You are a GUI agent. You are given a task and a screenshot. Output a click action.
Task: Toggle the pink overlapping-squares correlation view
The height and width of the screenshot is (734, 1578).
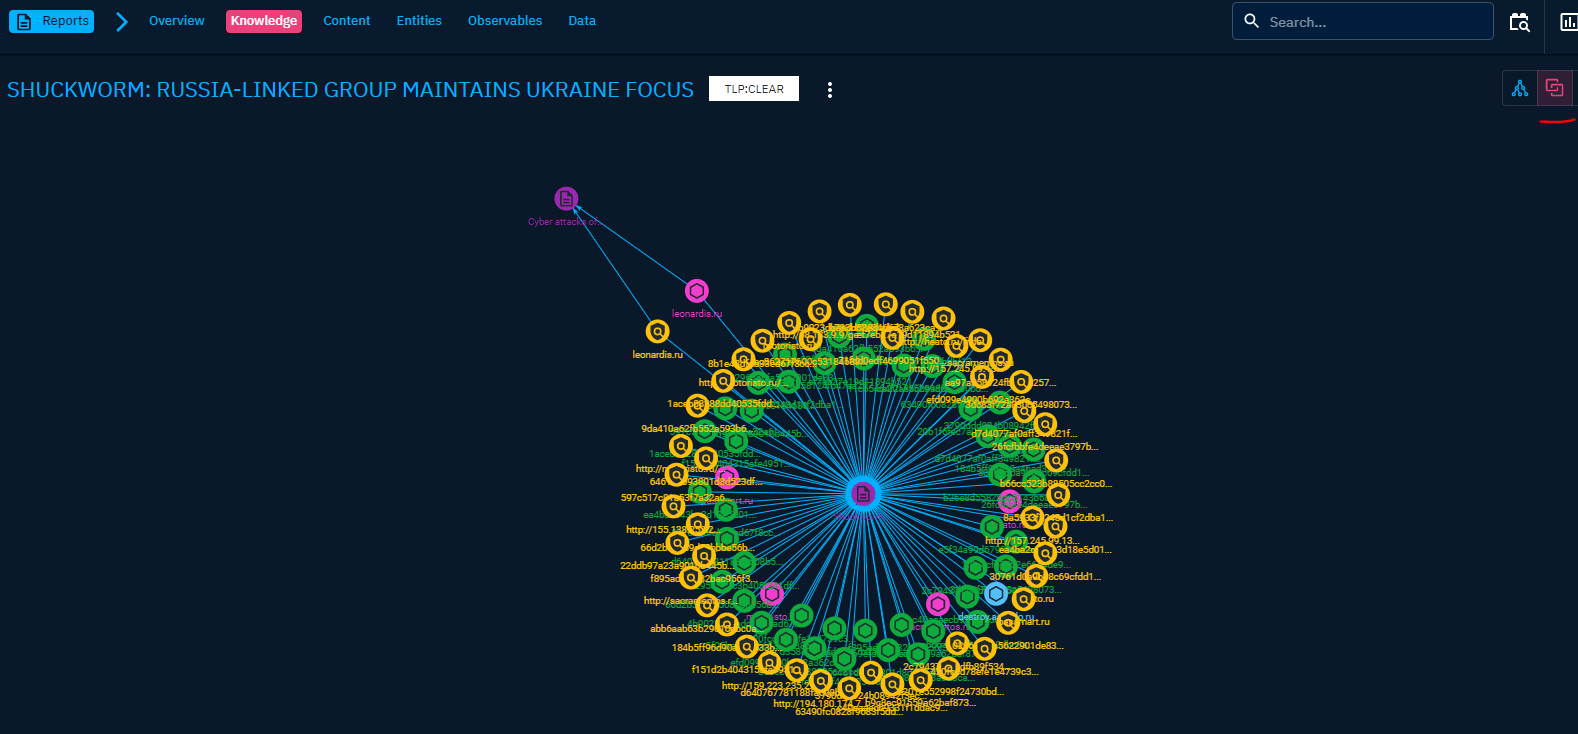(x=1554, y=88)
